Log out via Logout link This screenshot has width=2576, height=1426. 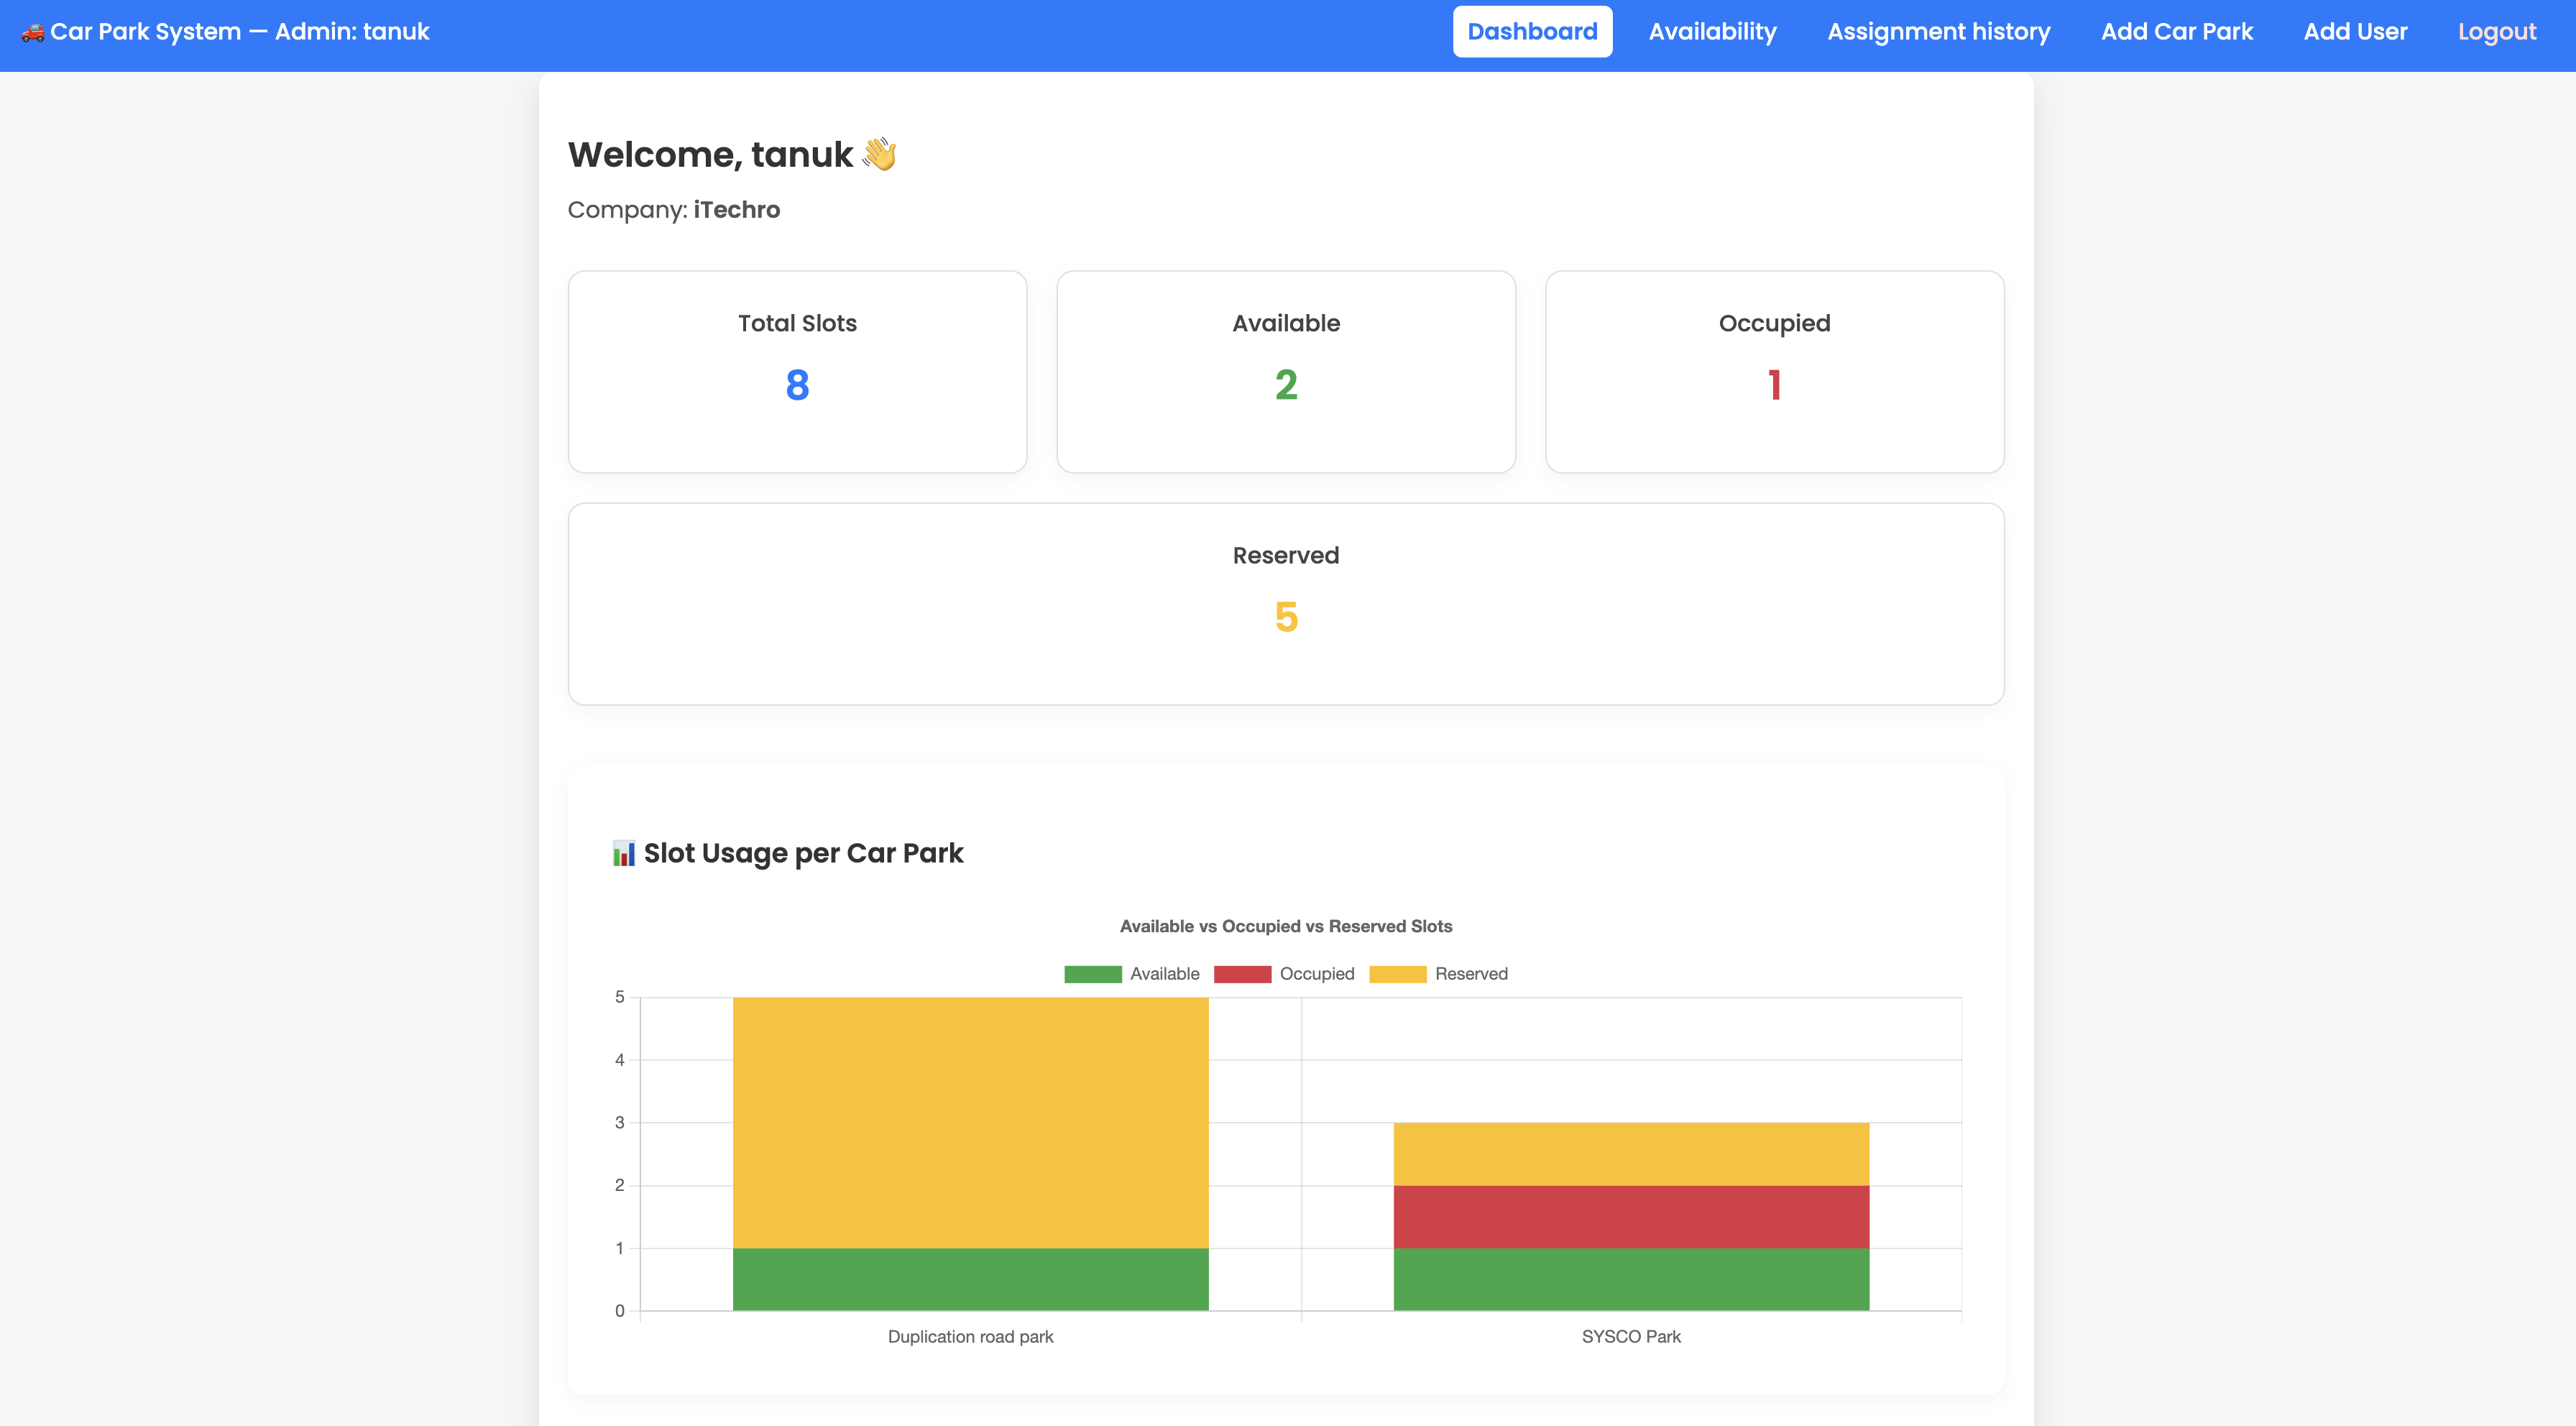click(2497, 32)
